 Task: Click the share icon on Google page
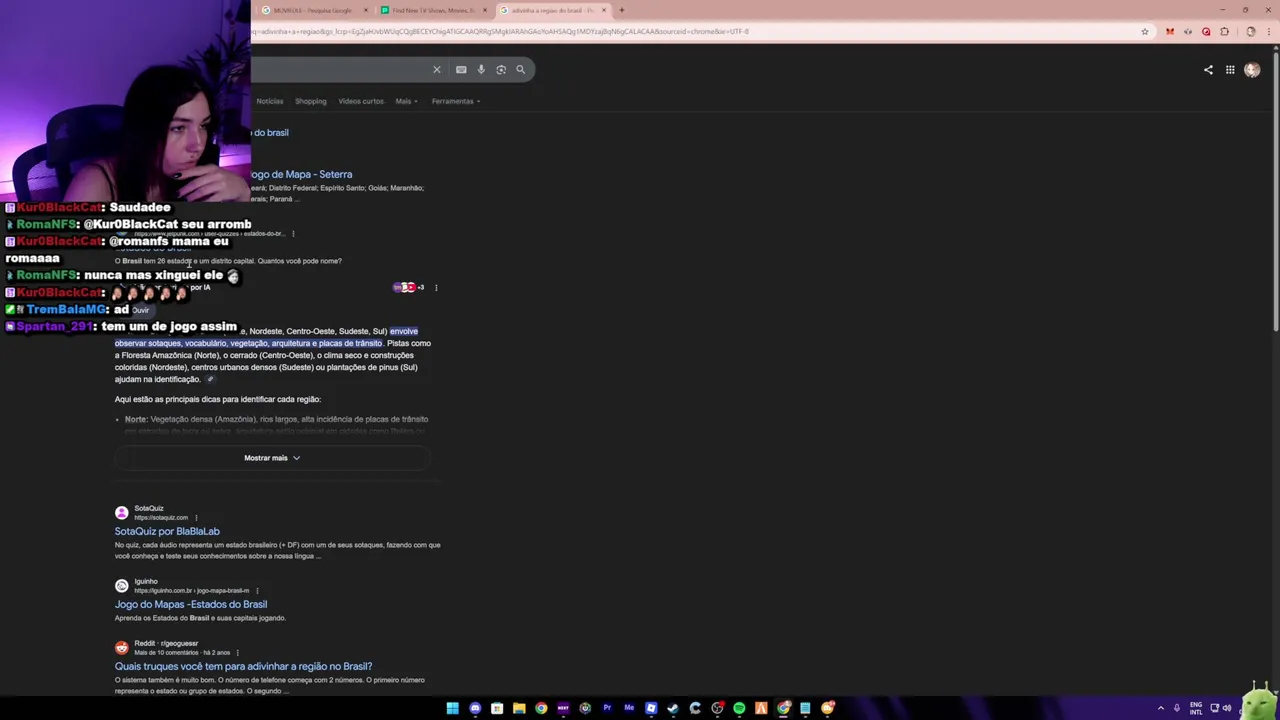pyautogui.click(x=1208, y=70)
